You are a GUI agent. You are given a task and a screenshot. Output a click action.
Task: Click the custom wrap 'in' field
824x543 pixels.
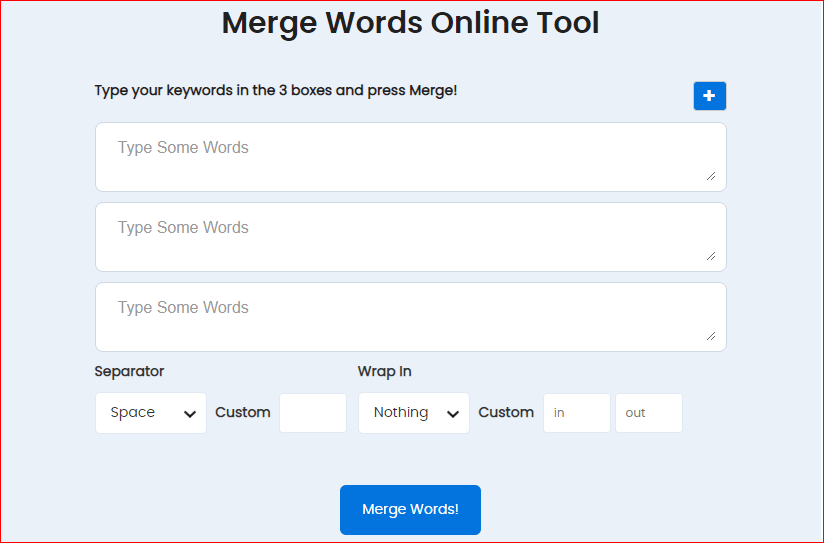tap(576, 413)
